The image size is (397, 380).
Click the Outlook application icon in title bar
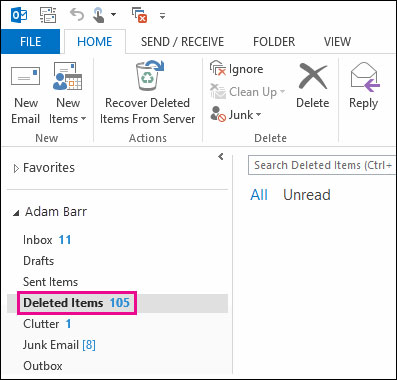pyautogui.click(x=19, y=15)
